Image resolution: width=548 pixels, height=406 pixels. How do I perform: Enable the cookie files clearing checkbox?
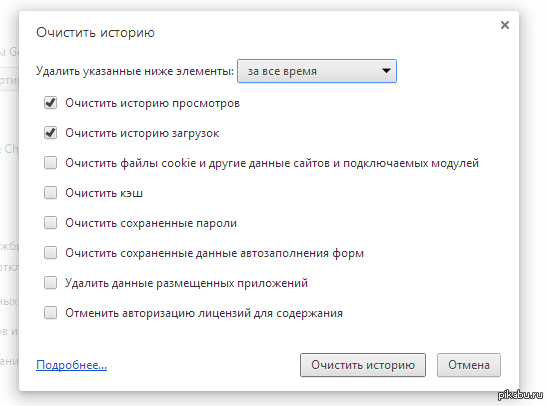click(x=50, y=163)
